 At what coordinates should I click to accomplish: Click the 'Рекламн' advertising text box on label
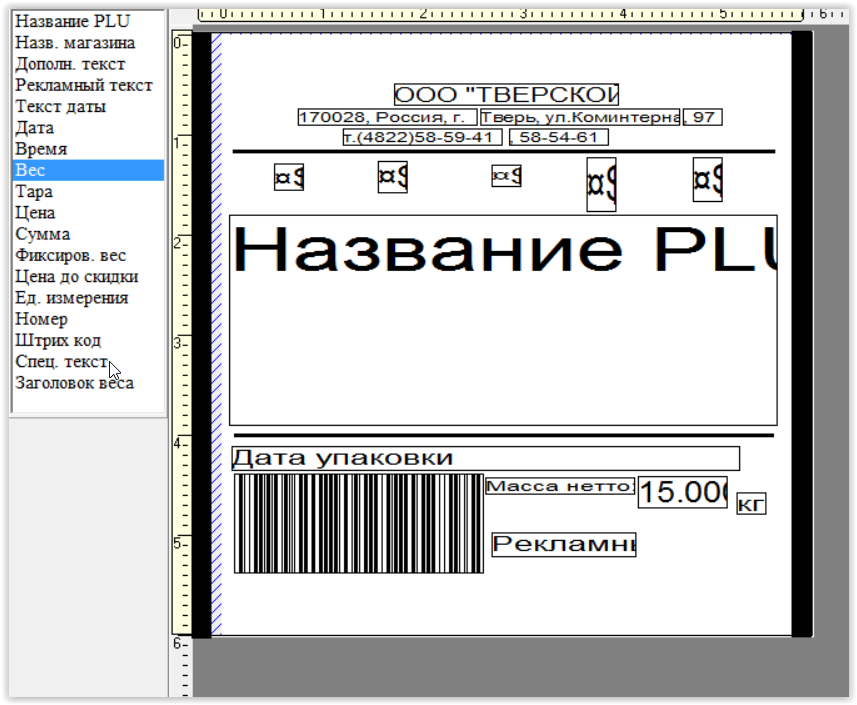(x=563, y=545)
